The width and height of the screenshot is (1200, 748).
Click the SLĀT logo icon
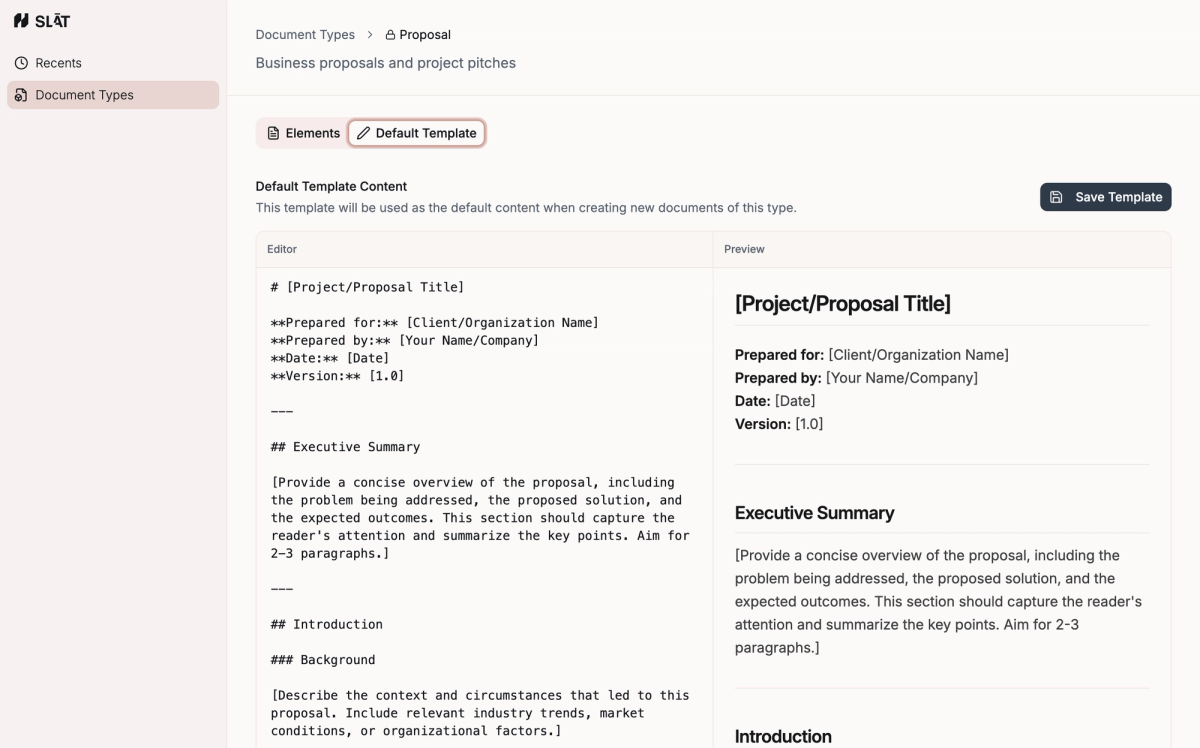[23, 20]
